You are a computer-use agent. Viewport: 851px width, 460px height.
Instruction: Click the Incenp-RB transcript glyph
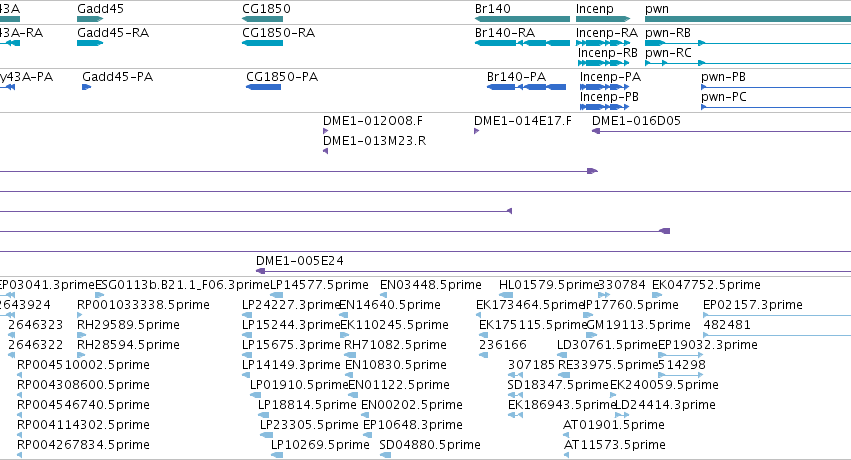tap(604, 63)
